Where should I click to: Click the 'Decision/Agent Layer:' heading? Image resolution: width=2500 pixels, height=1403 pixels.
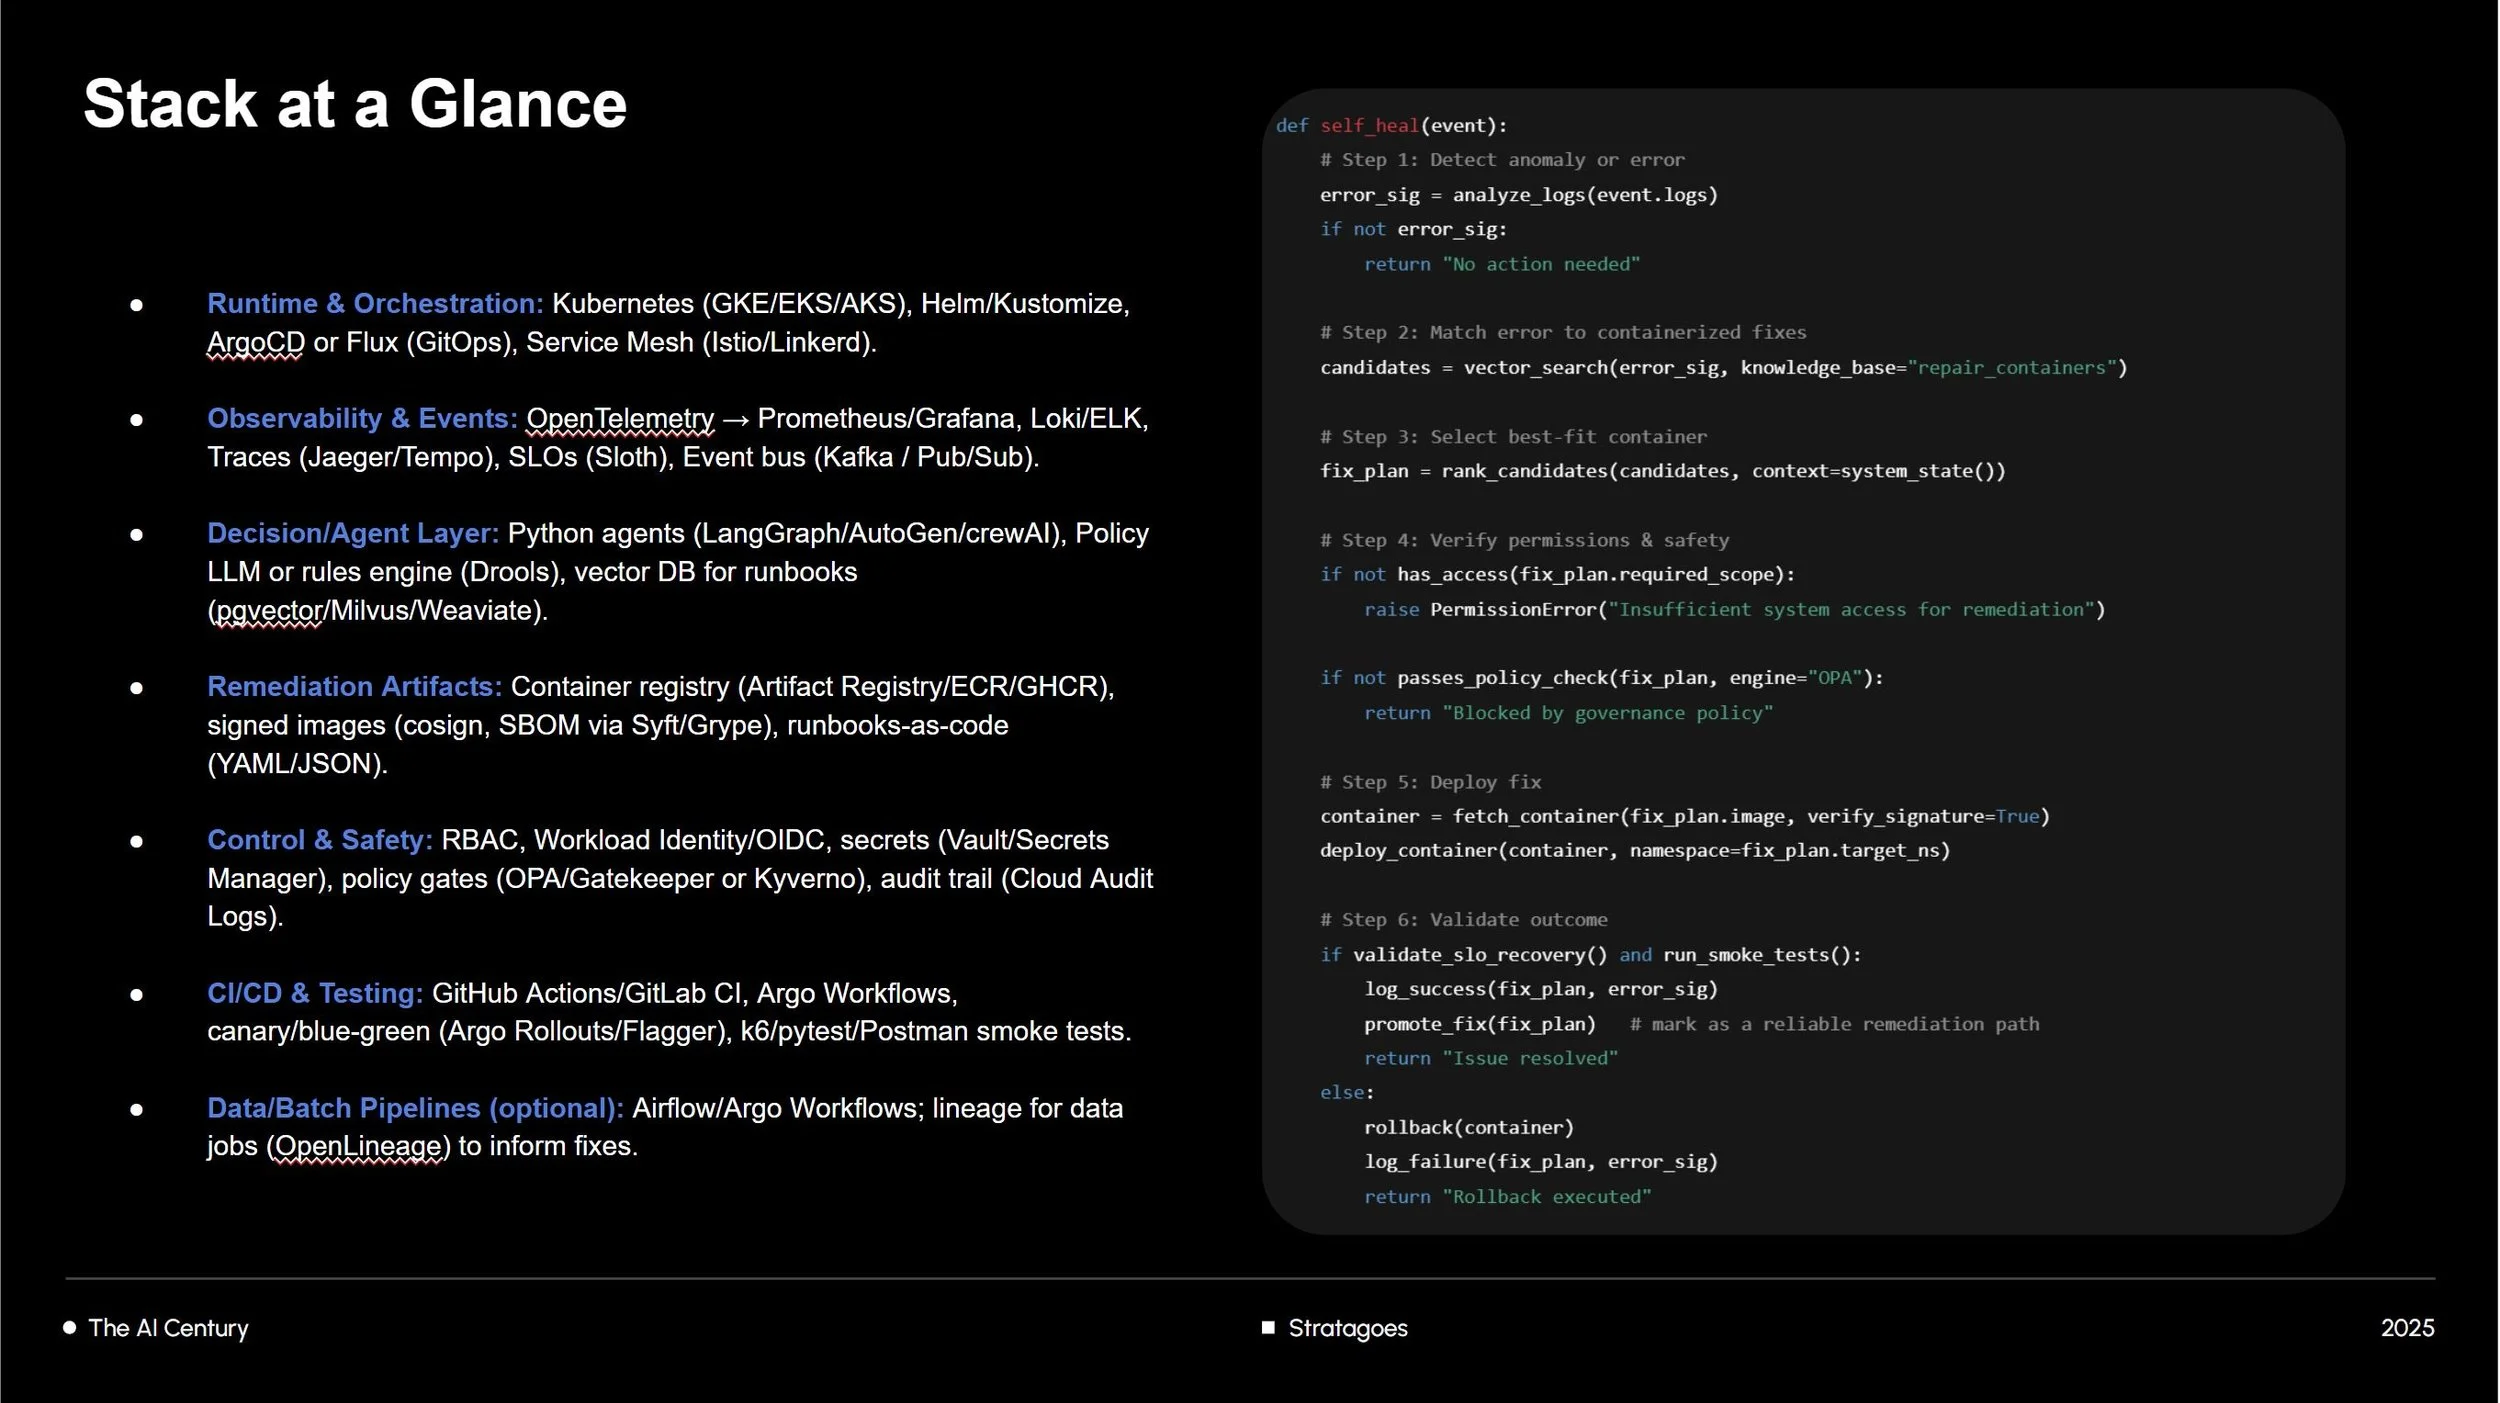(x=352, y=533)
